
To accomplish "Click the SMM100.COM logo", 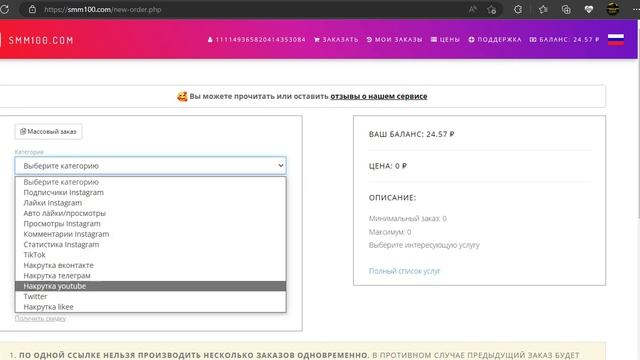I will (x=40, y=40).
